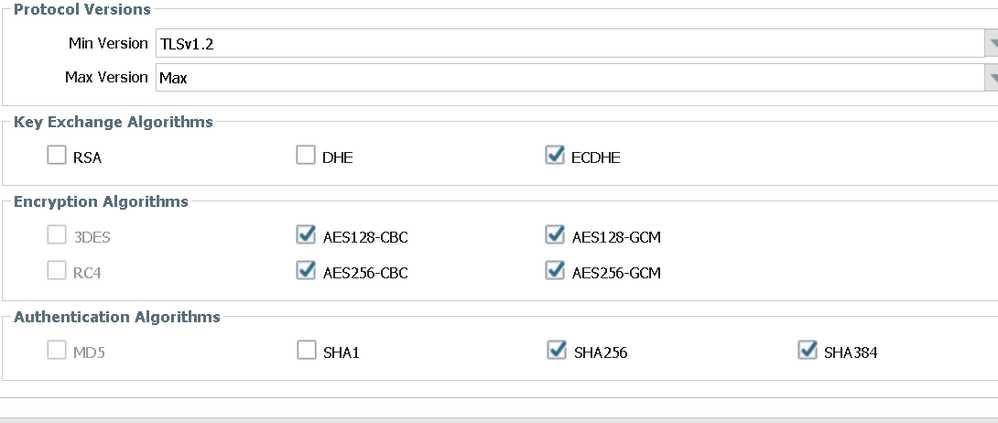Click the Encryption Algorithms group heading
The image size is (998, 423).
click(100, 202)
